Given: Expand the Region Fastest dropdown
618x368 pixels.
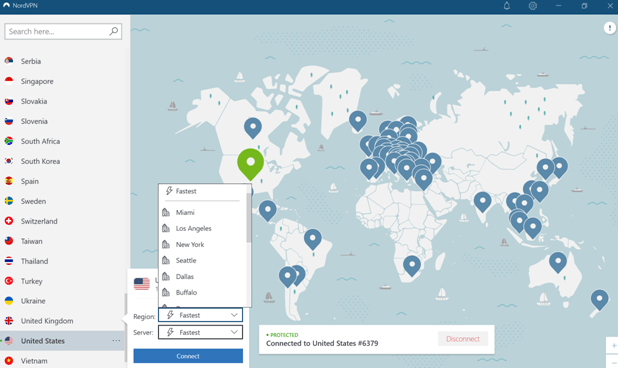Looking at the screenshot, I should (200, 315).
